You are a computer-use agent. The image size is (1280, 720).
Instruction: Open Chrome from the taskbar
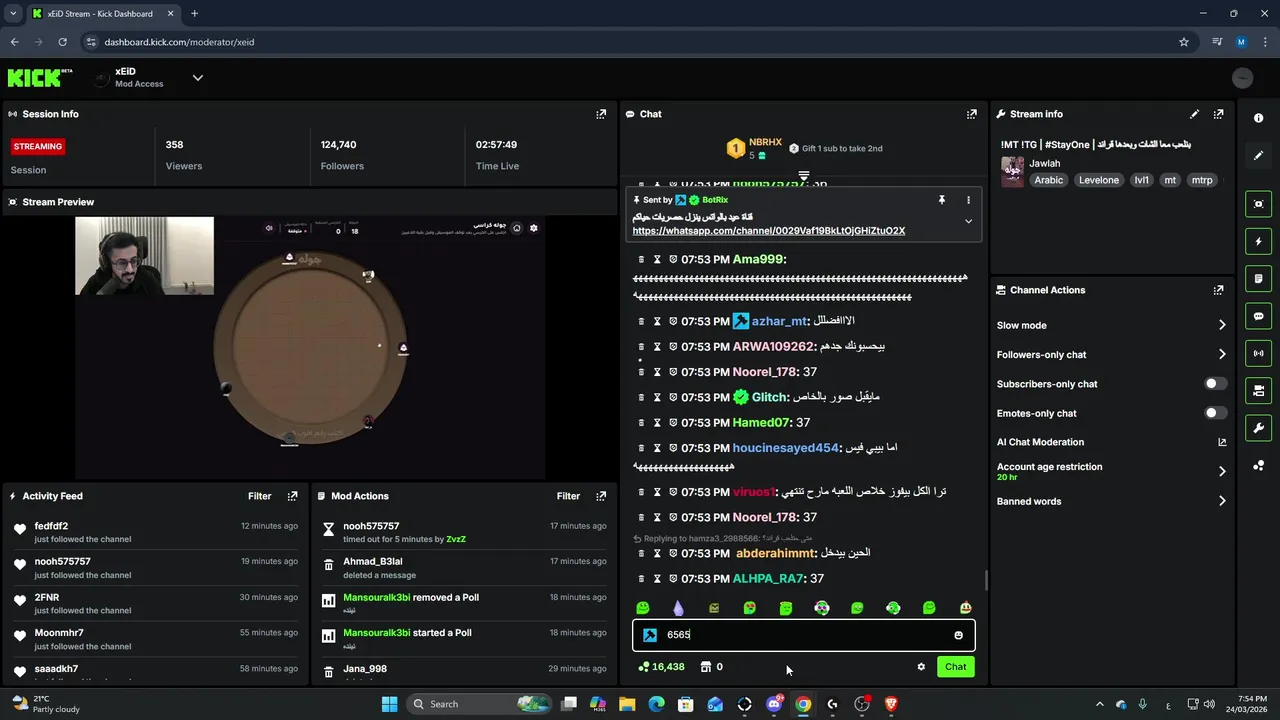tap(803, 704)
